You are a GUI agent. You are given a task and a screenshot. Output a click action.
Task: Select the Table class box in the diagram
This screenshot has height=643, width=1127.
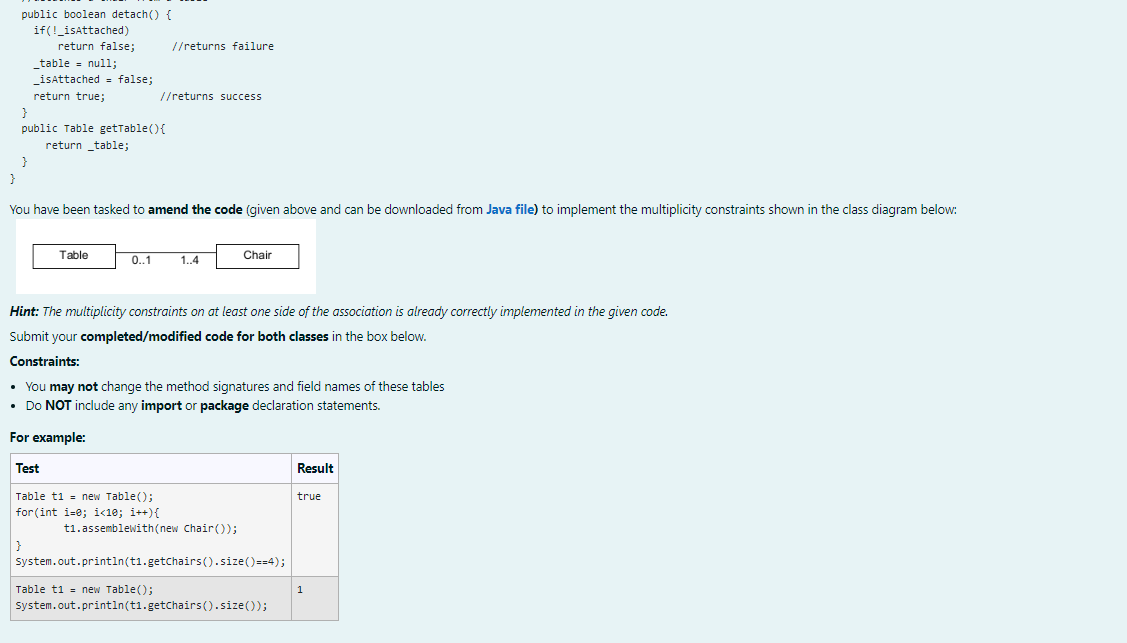tap(74, 255)
